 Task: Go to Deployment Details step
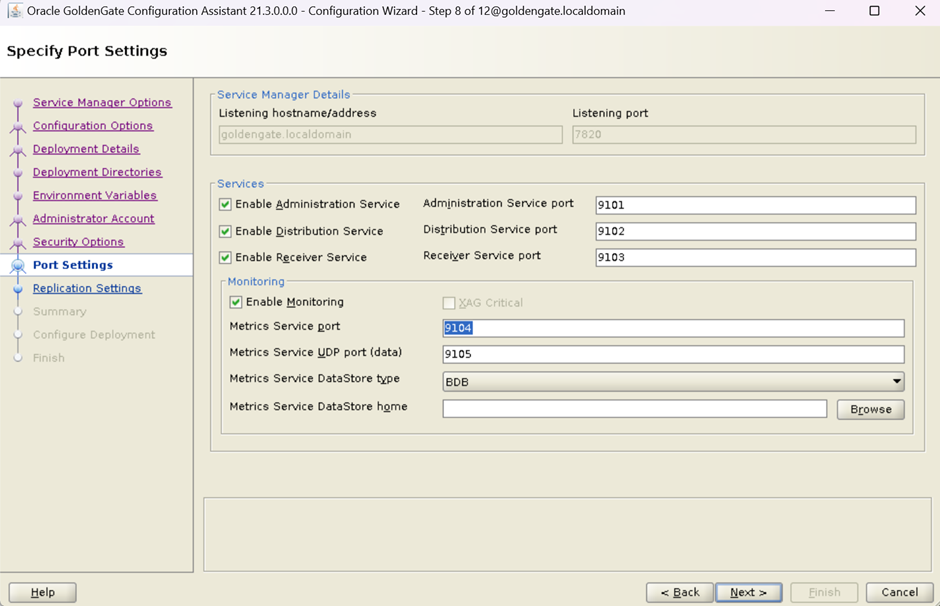pos(86,149)
